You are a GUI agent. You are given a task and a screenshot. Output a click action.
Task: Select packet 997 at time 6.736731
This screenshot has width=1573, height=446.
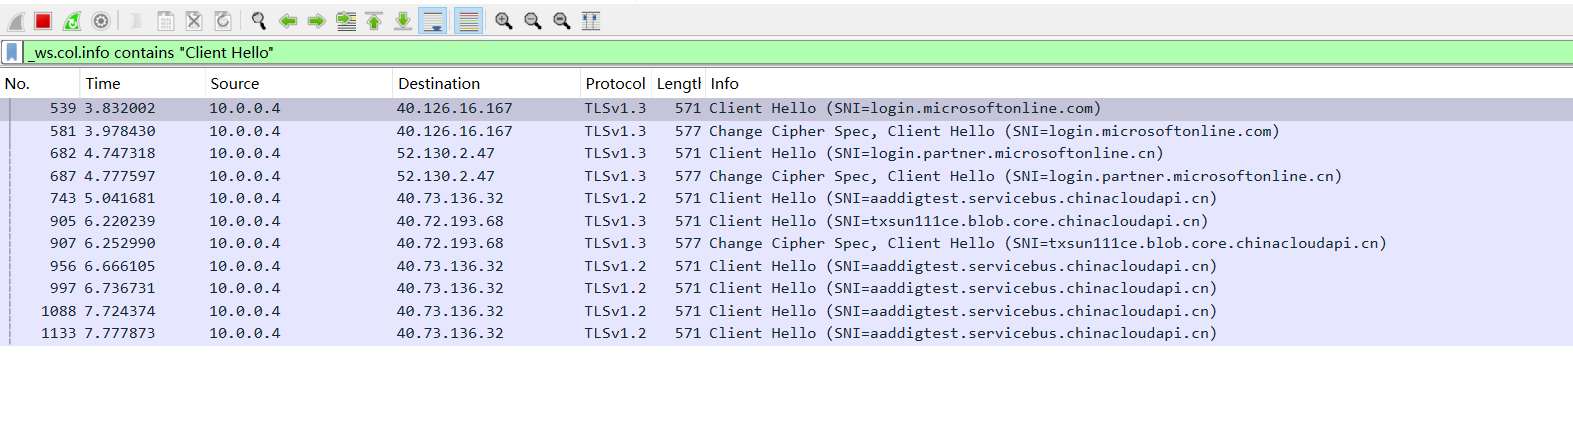[786, 288]
